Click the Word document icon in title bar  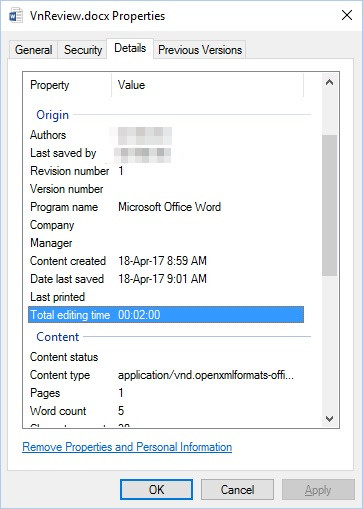pyautogui.click(x=16, y=16)
